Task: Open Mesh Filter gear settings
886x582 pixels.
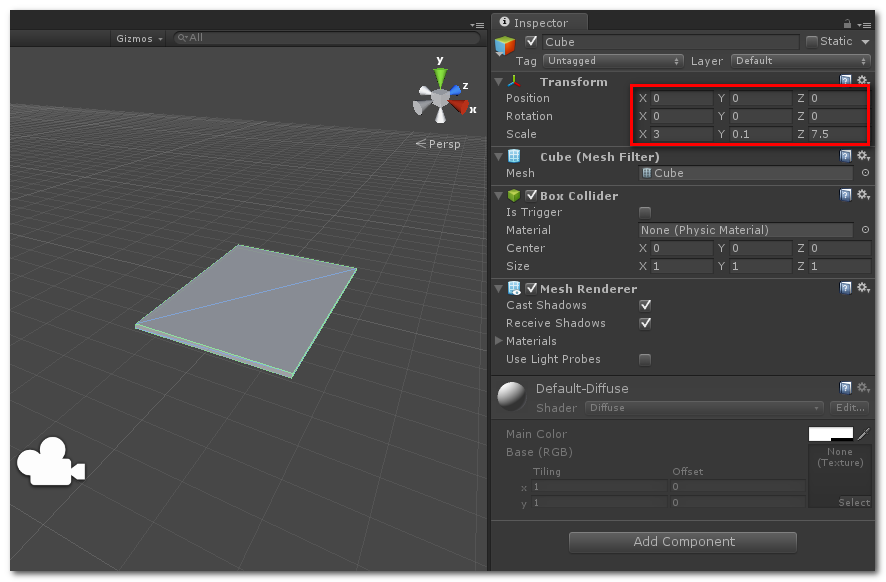Action: coord(863,156)
